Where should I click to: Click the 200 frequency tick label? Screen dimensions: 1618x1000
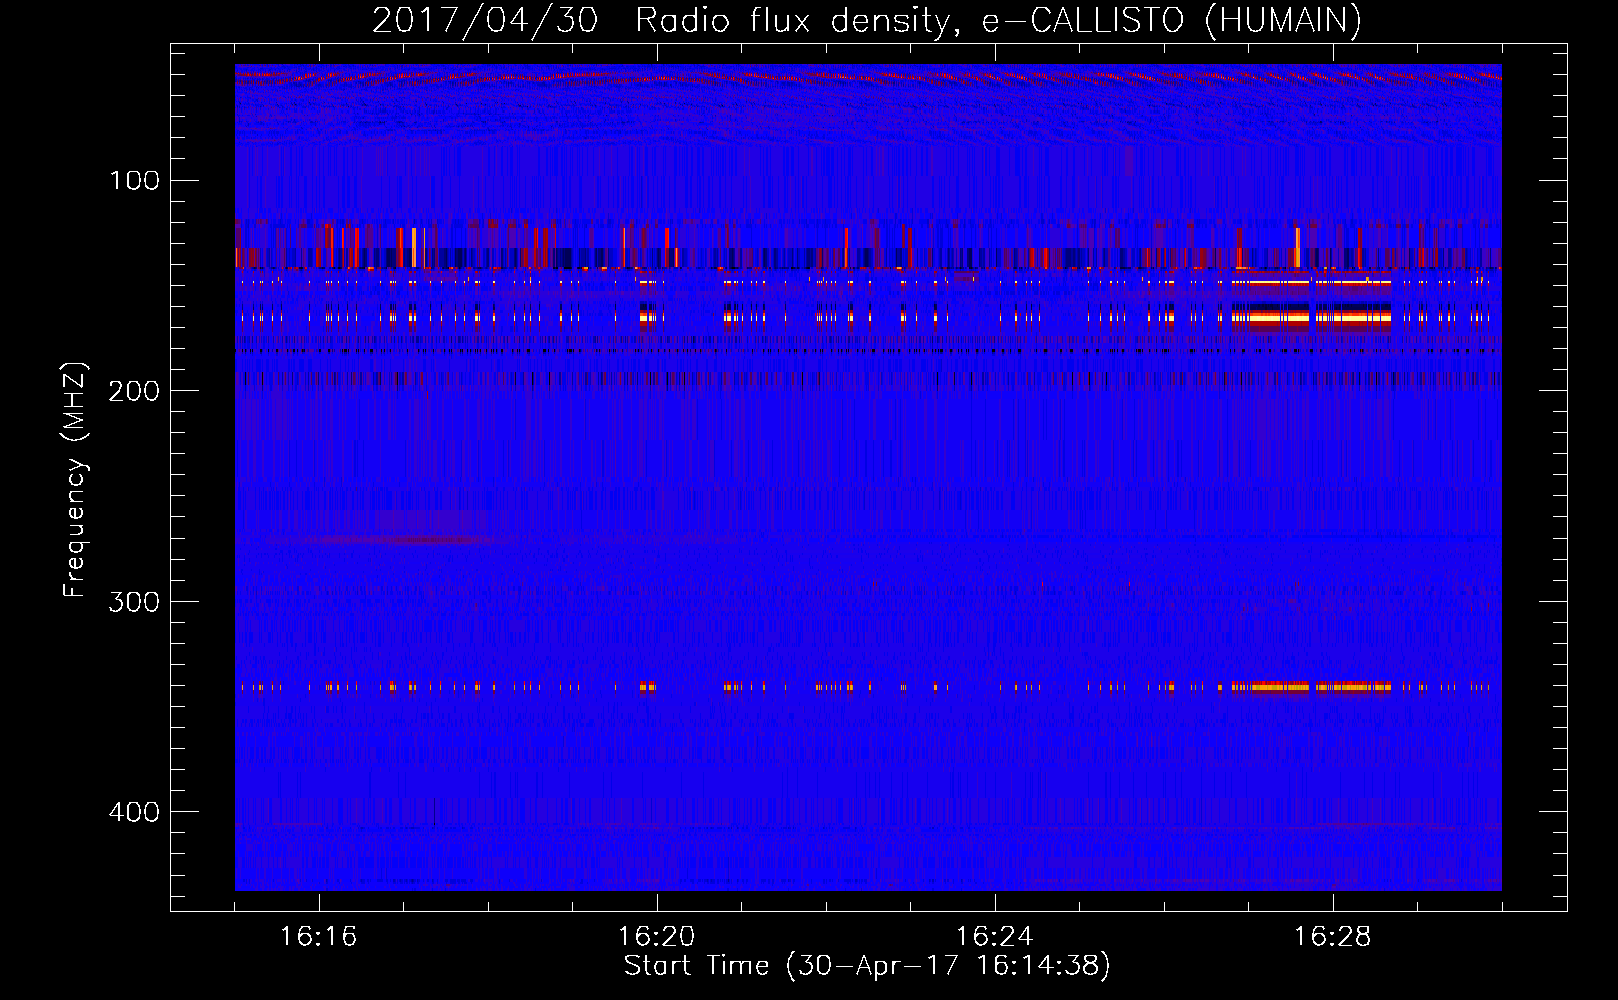134,391
